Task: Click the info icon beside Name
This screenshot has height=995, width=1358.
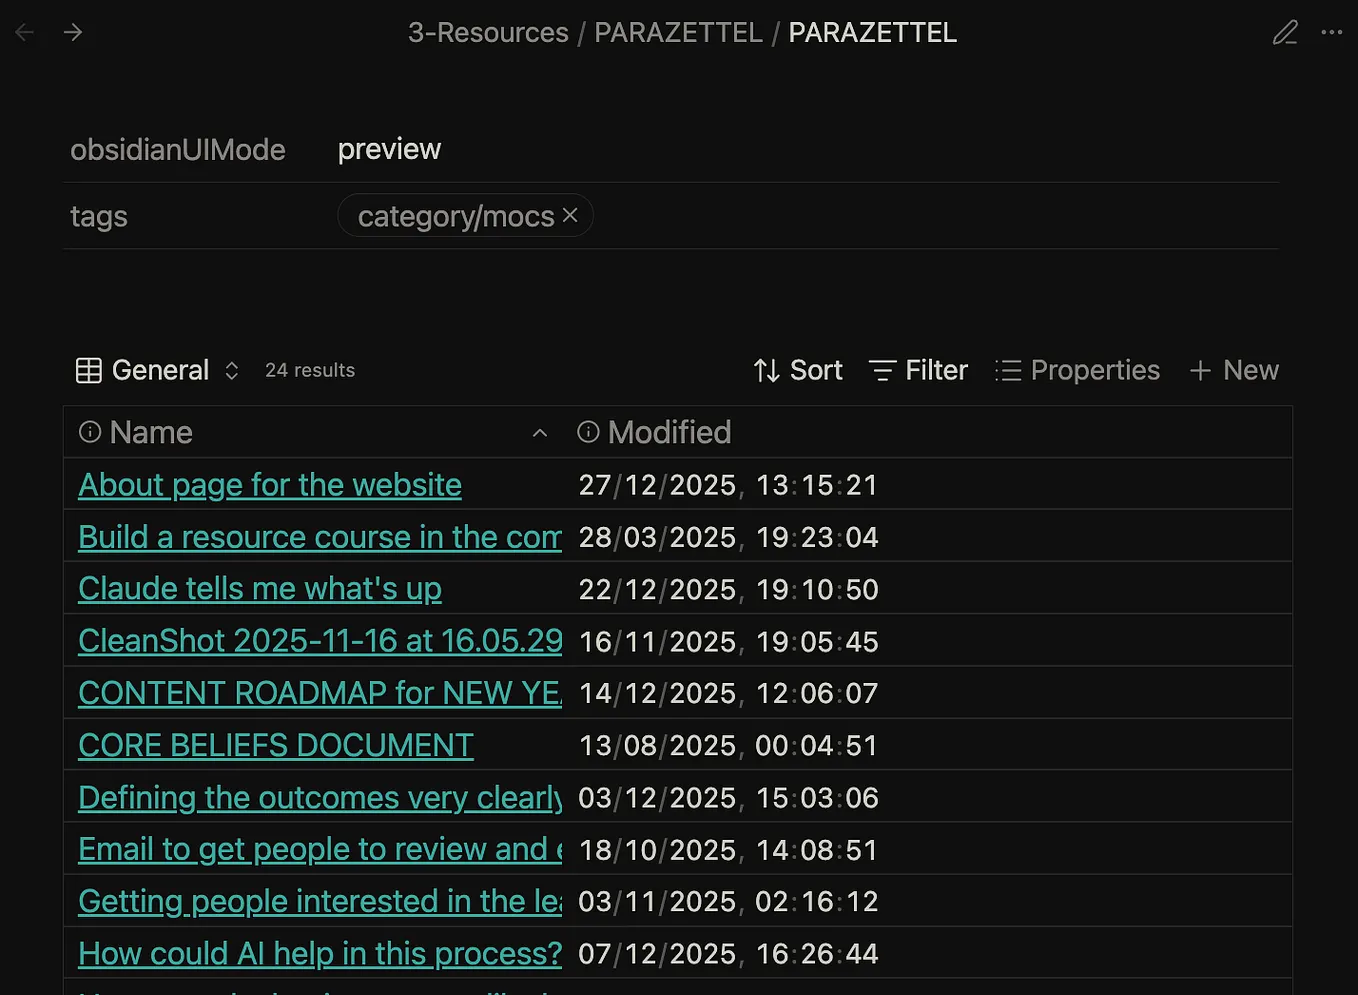Action: point(90,432)
